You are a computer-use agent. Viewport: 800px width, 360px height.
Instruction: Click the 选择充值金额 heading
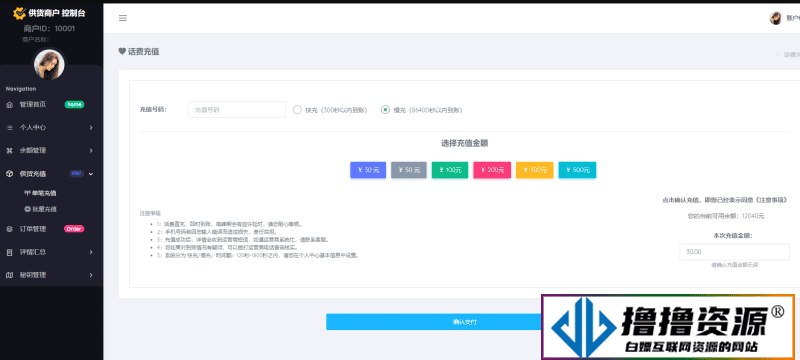click(x=464, y=143)
